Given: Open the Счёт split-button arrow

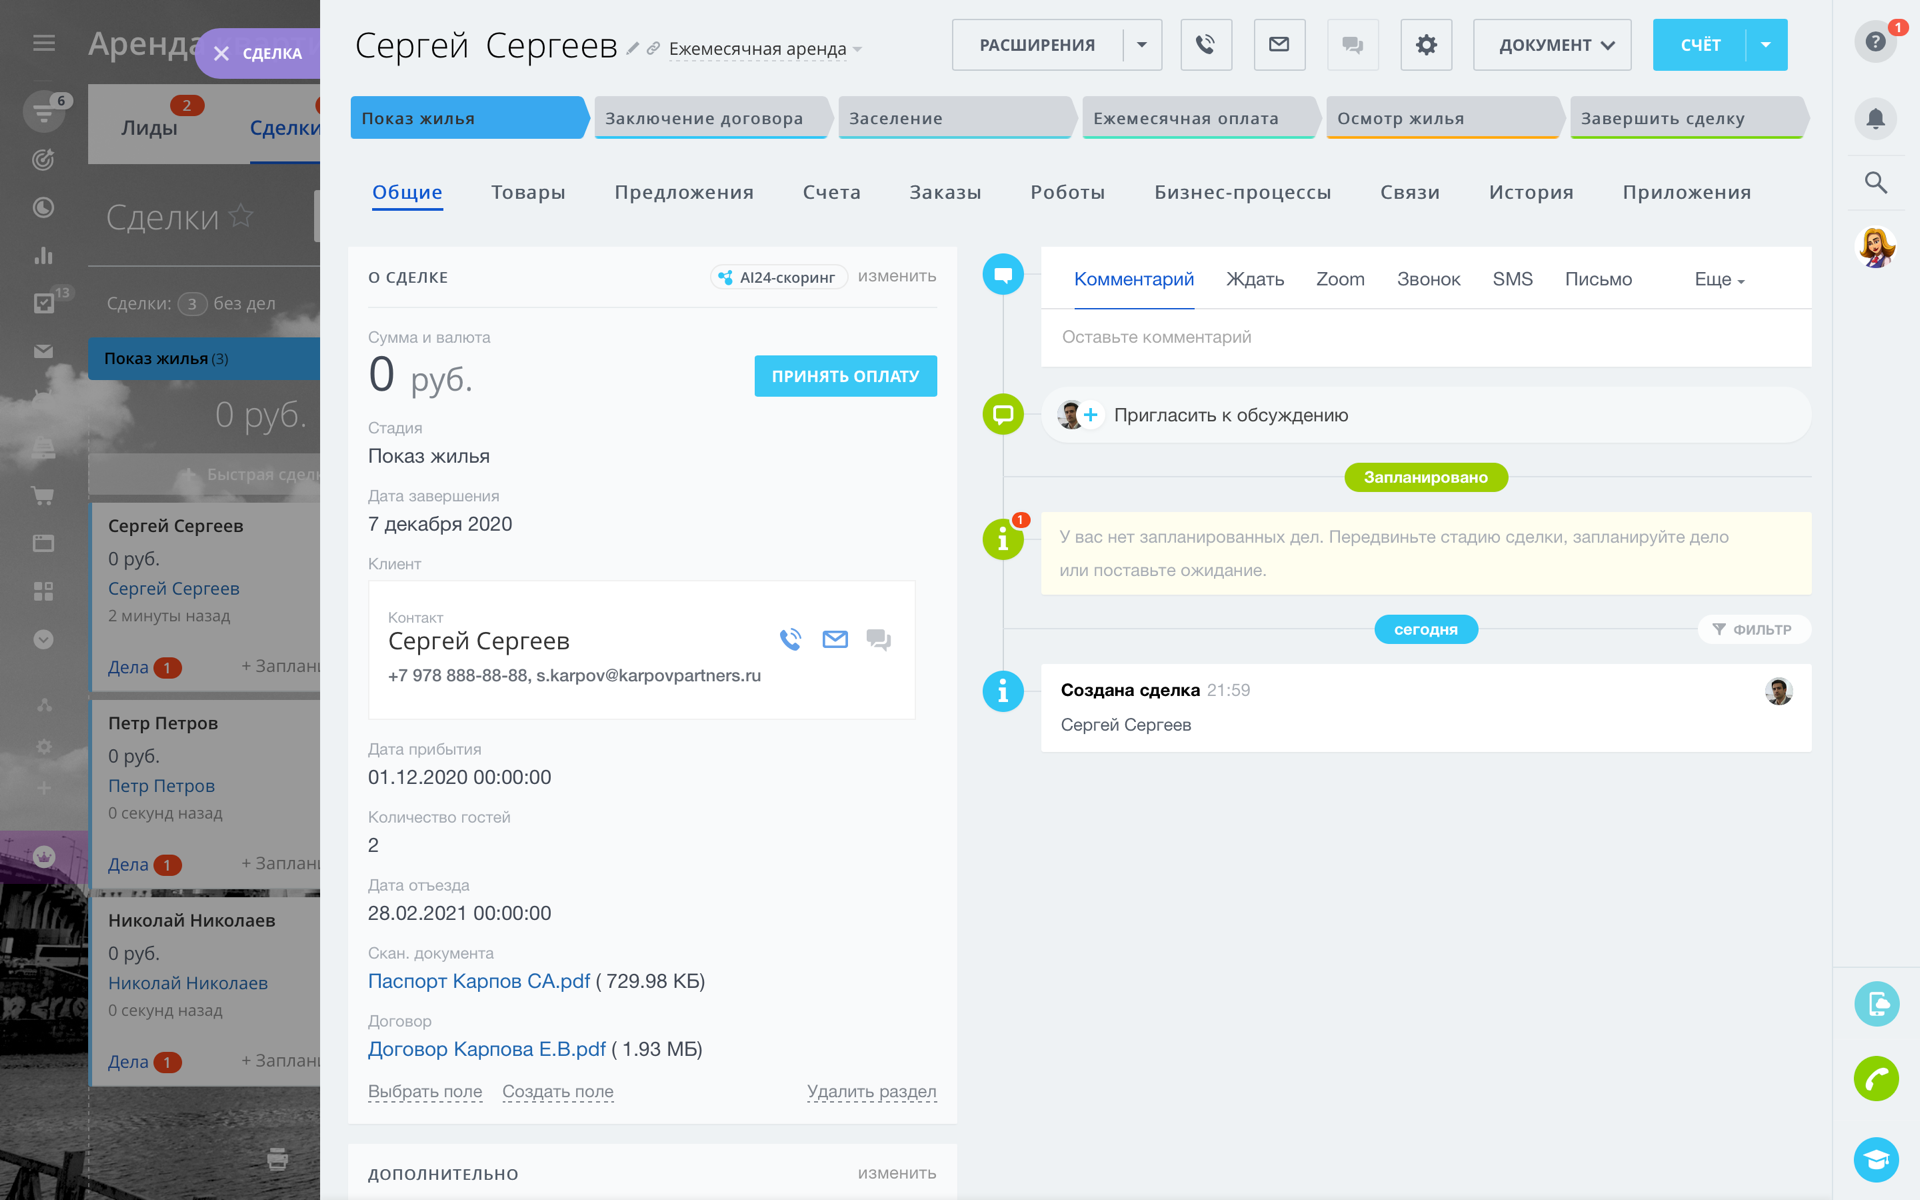Looking at the screenshot, I should click(1766, 45).
